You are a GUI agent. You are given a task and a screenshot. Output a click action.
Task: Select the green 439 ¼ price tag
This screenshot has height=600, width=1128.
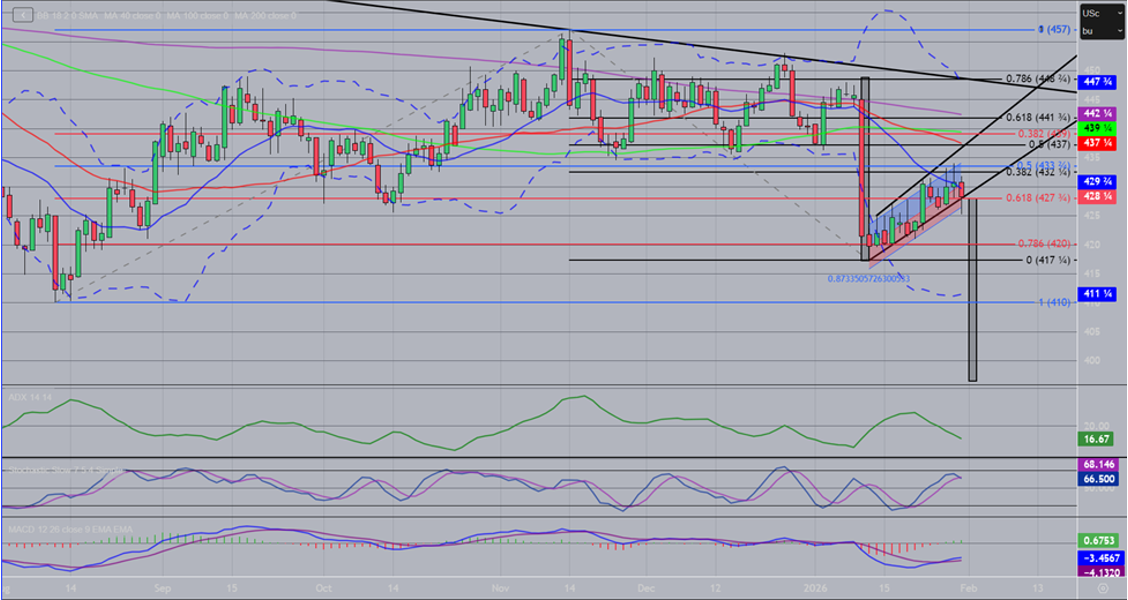click(x=1093, y=130)
